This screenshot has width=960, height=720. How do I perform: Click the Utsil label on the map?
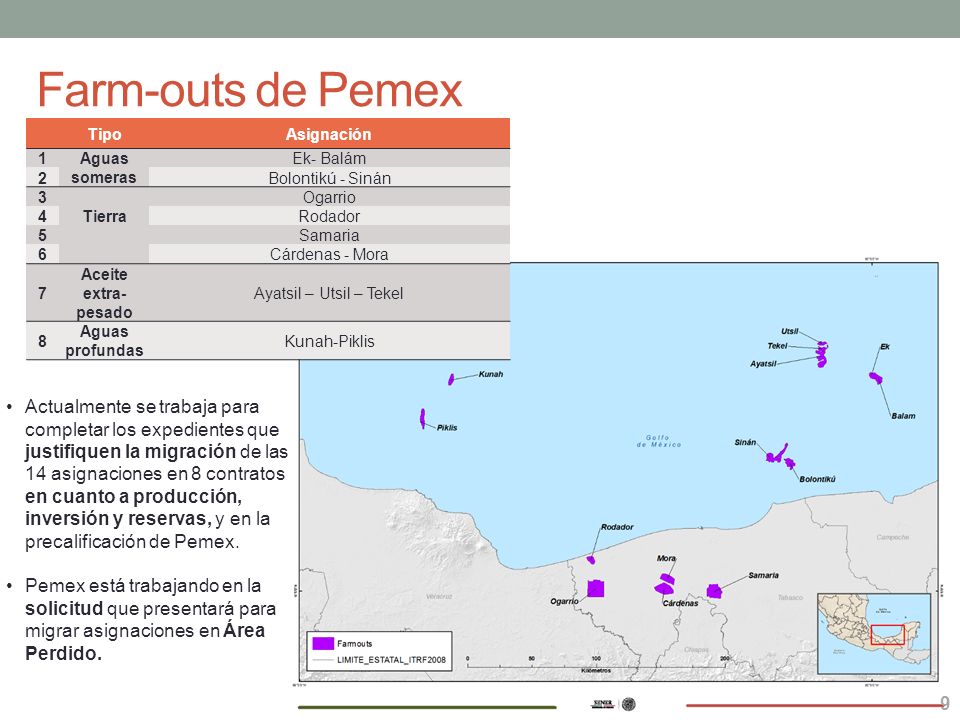point(790,331)
